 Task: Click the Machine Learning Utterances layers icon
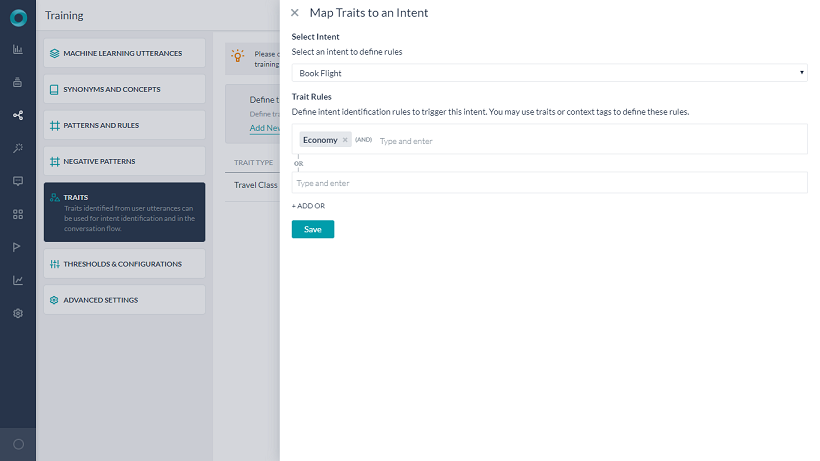pyautogui.click(x=54, y=53)
